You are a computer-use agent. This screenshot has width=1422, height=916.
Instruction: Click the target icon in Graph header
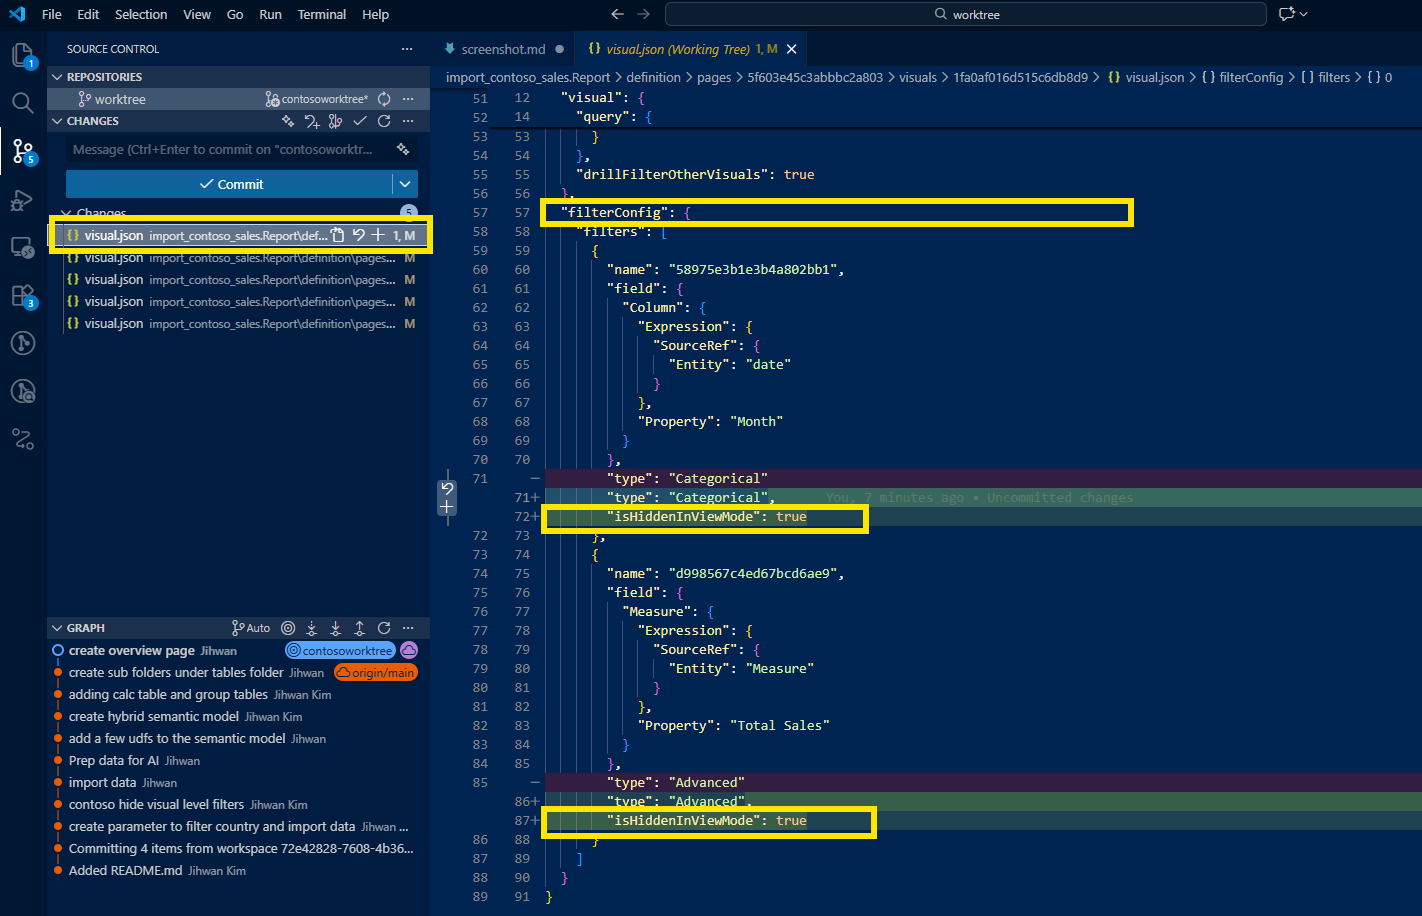click(x=288, y=628)
